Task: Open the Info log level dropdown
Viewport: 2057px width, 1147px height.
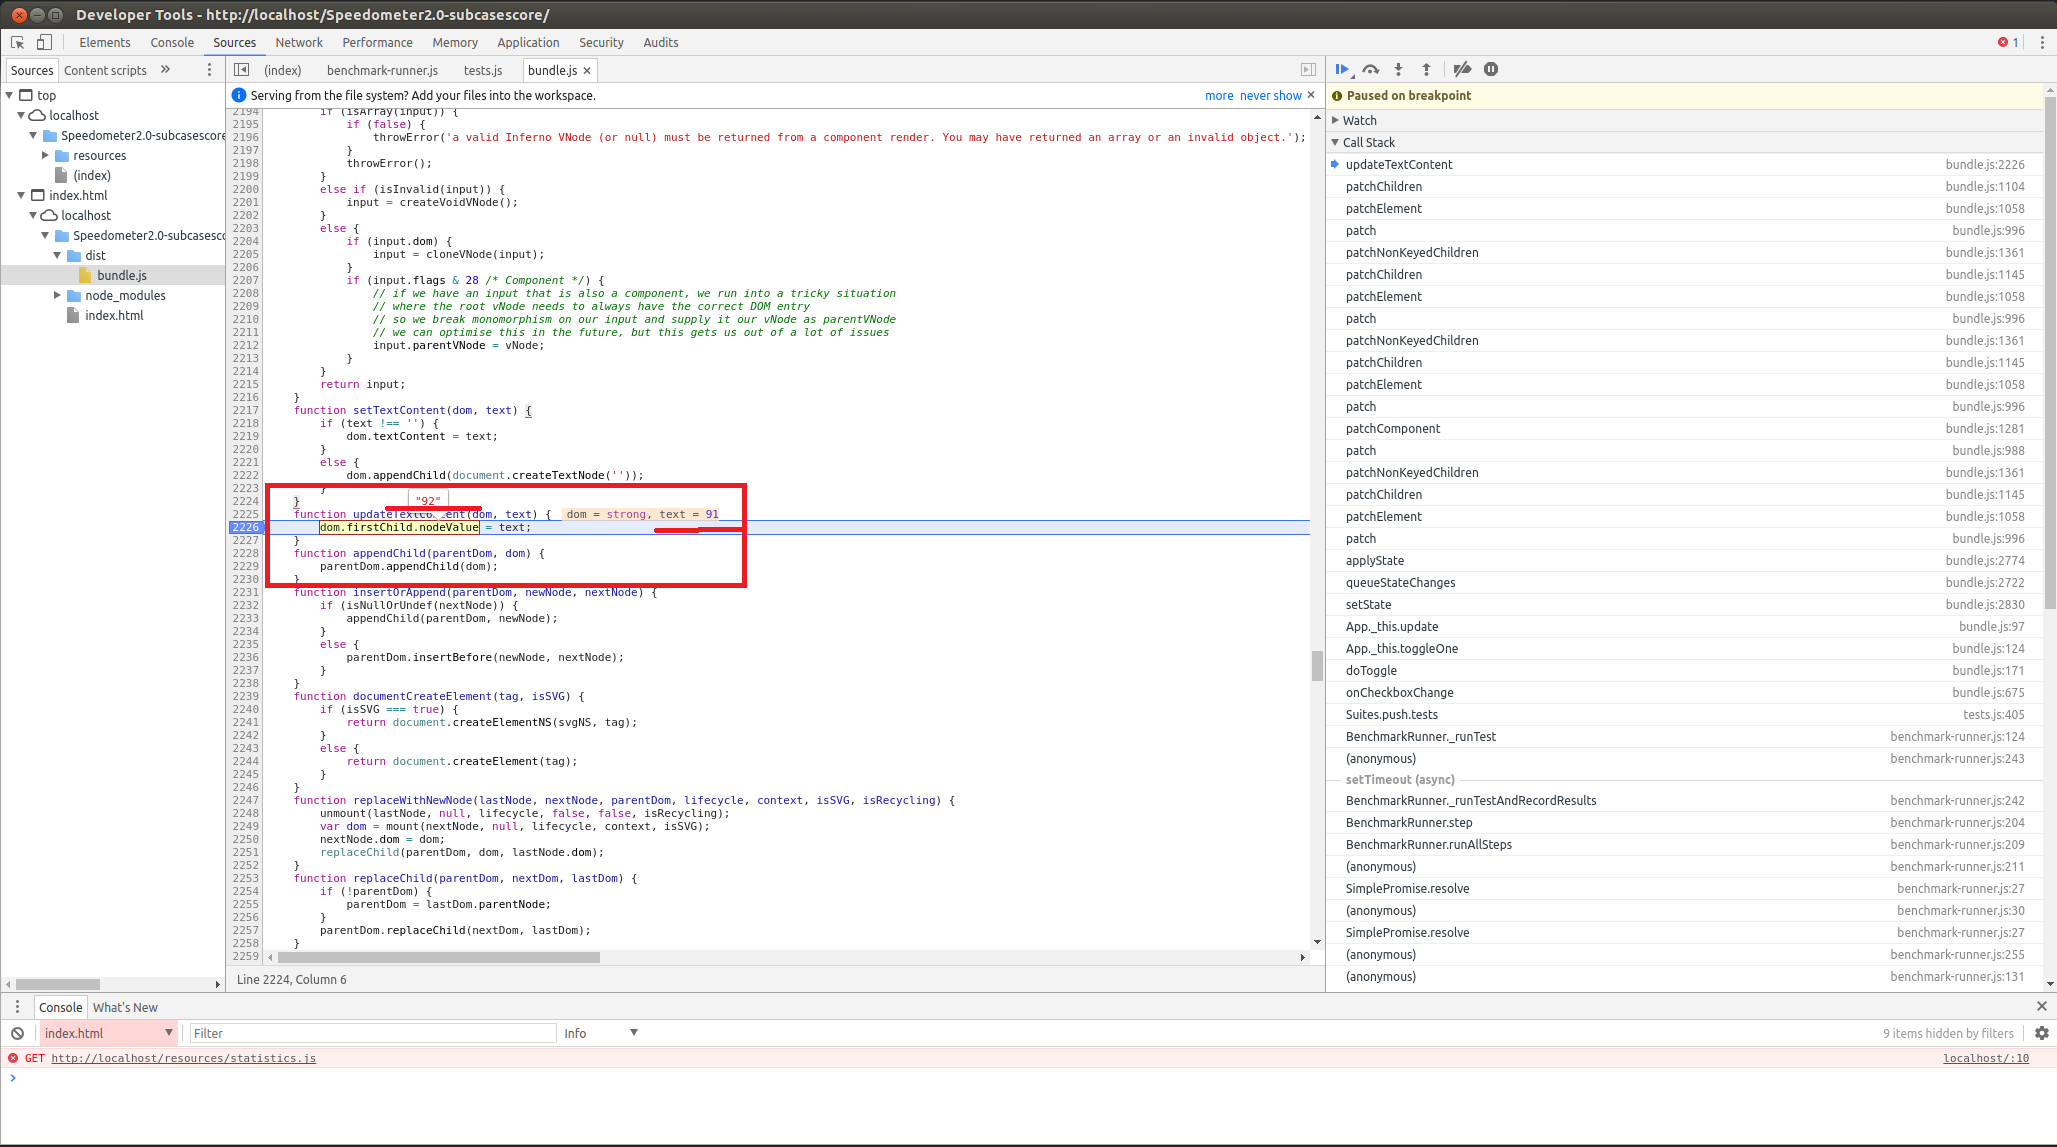Action: [600, 1032]
